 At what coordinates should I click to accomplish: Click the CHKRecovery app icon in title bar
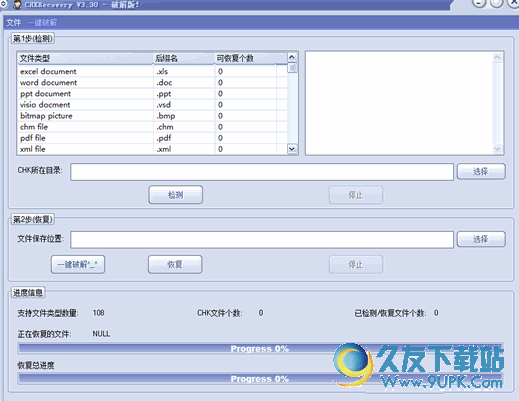pyautogui.click(x=17, y=5)
